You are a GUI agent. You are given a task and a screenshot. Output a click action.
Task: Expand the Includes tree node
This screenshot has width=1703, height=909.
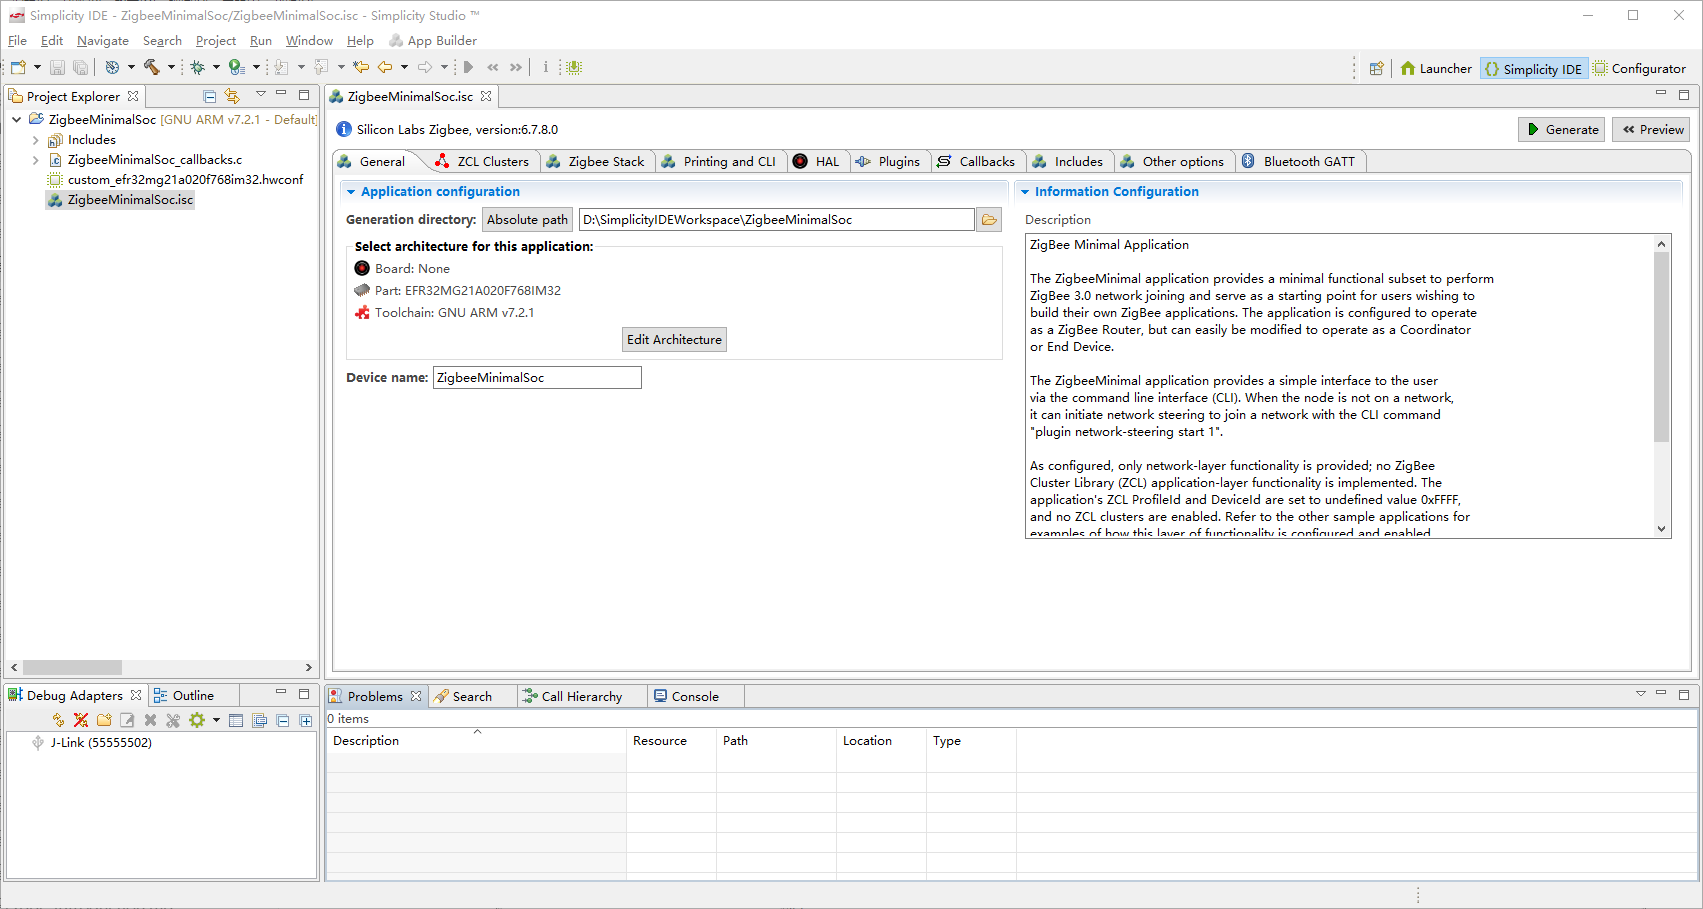point(36,140)
